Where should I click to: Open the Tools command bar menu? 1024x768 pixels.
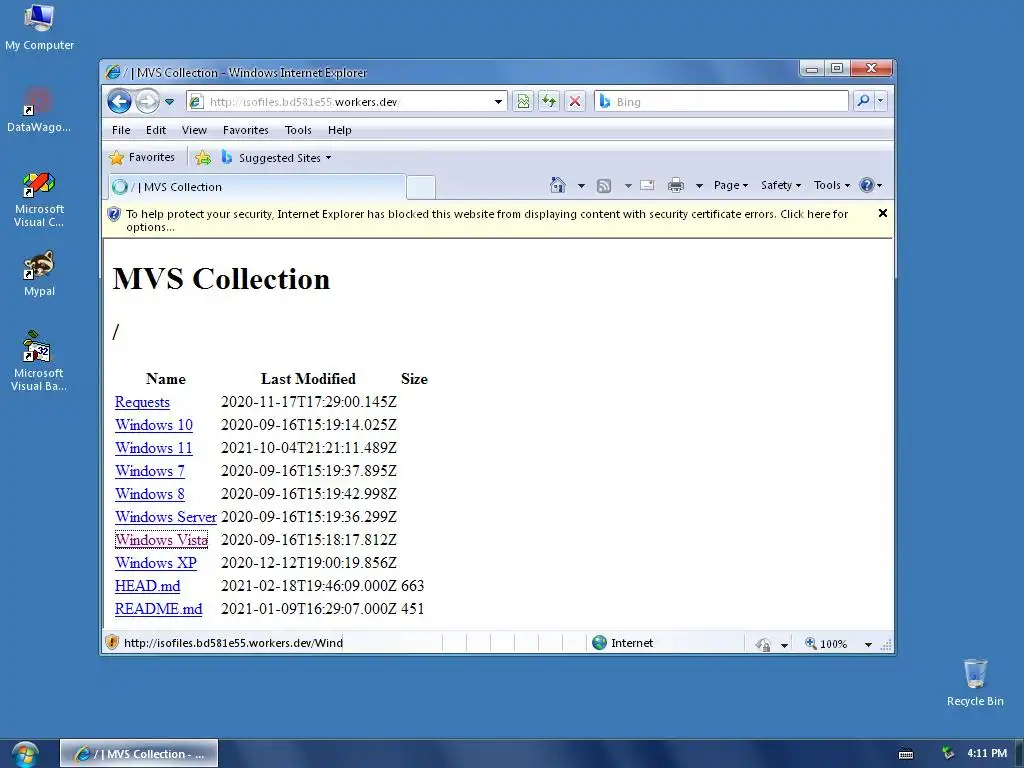pos(832,185)
